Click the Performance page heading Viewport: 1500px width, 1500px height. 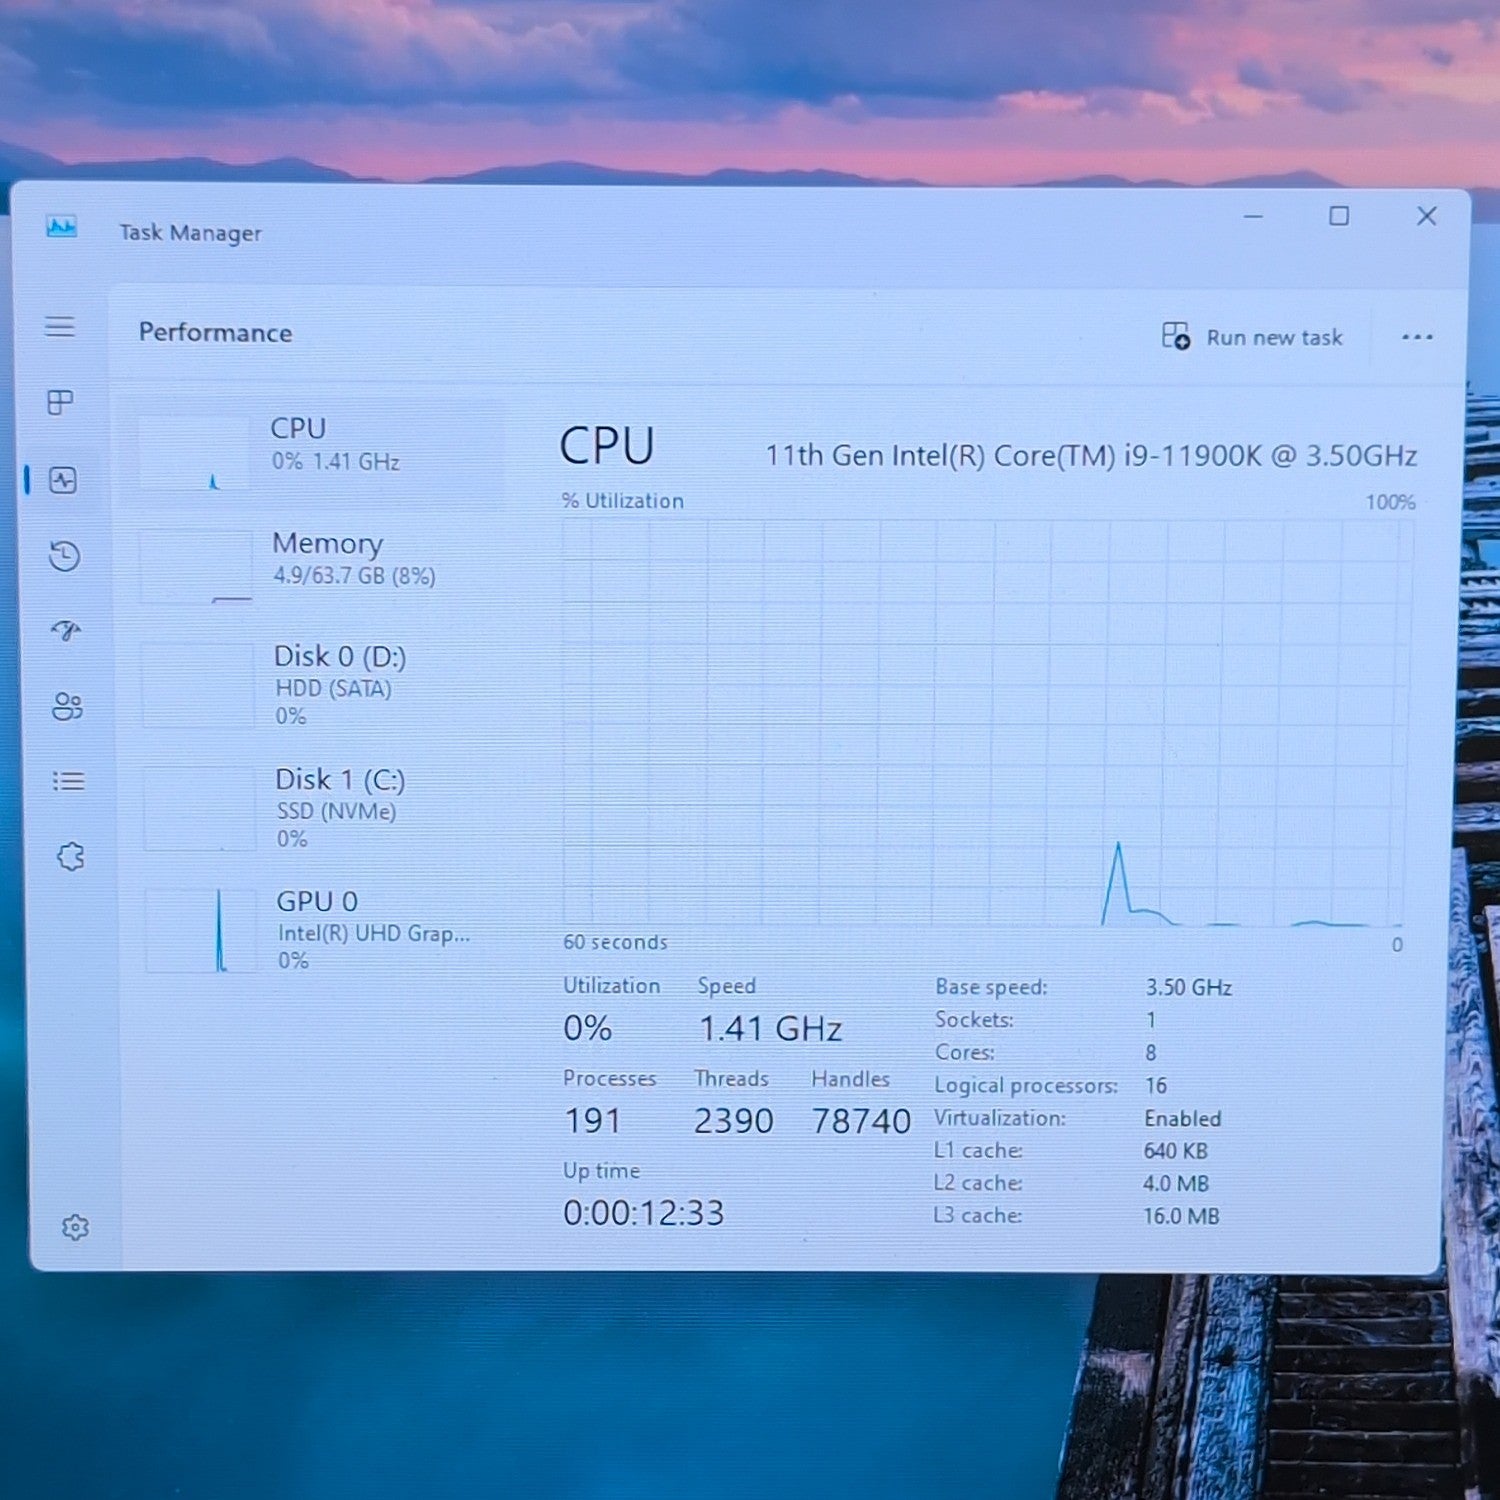pyautogui.click(x=215, y=332)
